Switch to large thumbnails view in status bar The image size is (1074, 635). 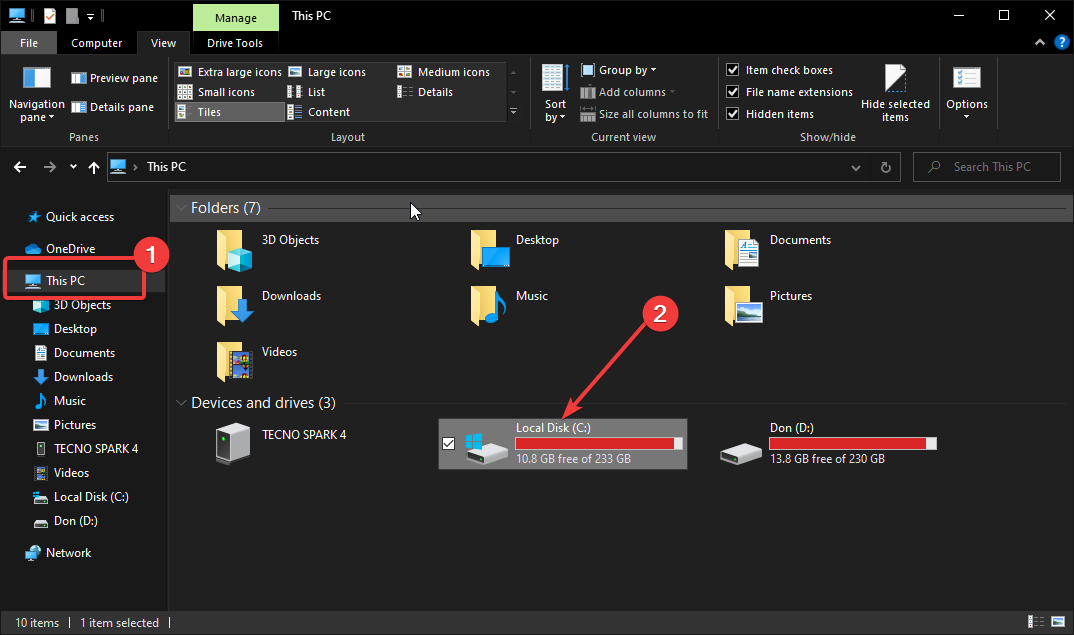tap(1058, 621)
